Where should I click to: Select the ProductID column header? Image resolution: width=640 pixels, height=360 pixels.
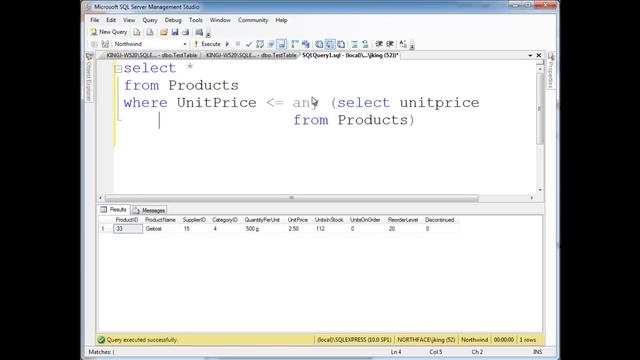(127, 220)
